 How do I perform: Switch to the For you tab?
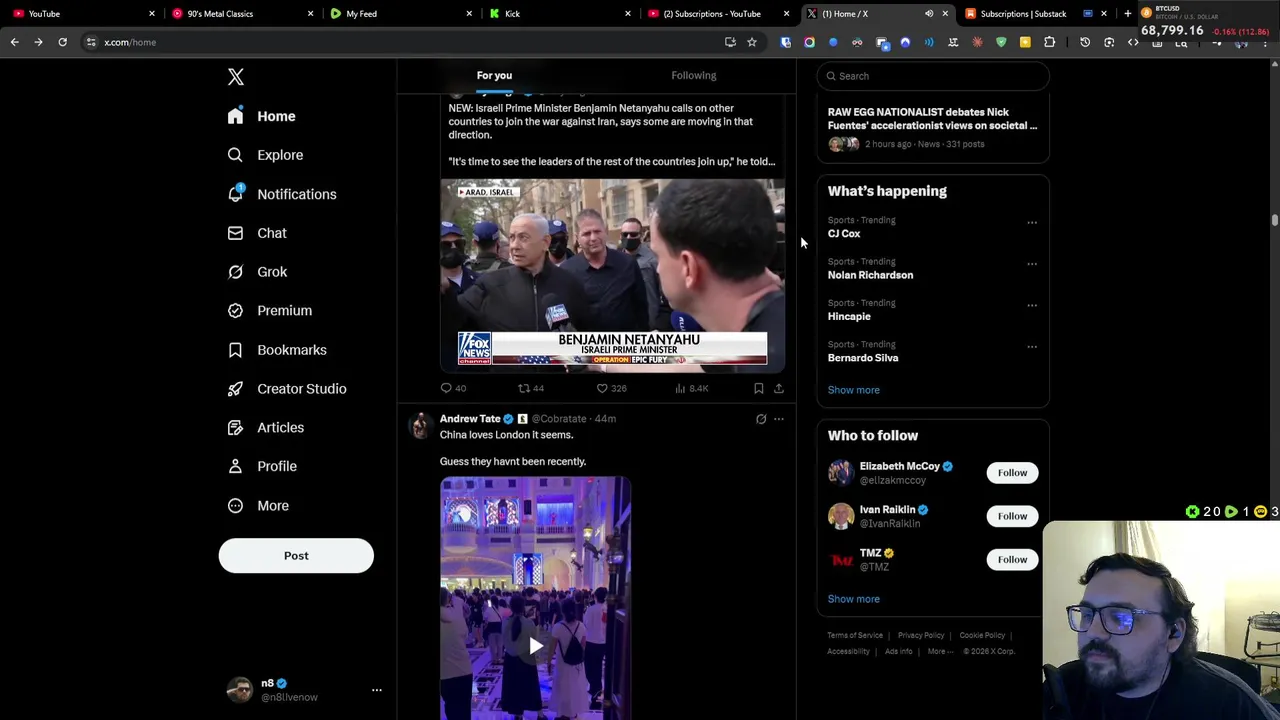click(x=494, y=75)
